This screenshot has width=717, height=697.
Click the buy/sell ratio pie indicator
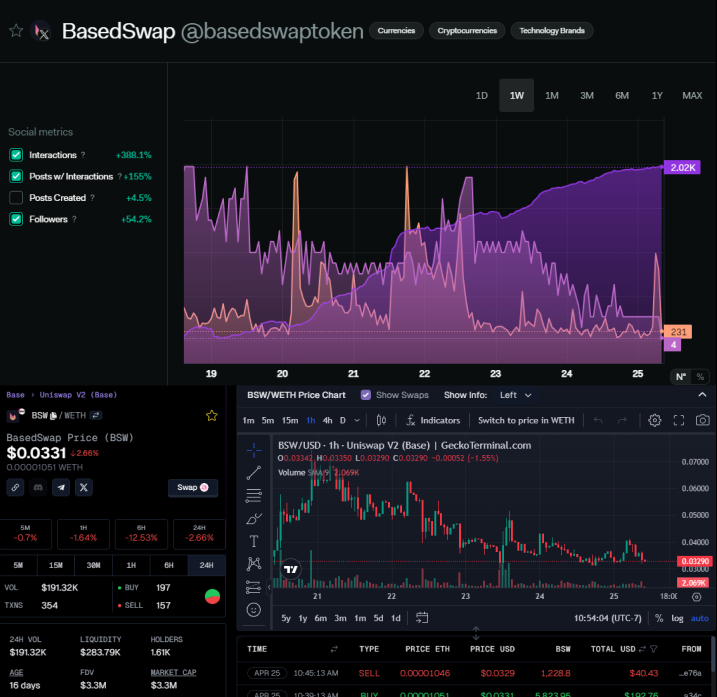(212, 596)
